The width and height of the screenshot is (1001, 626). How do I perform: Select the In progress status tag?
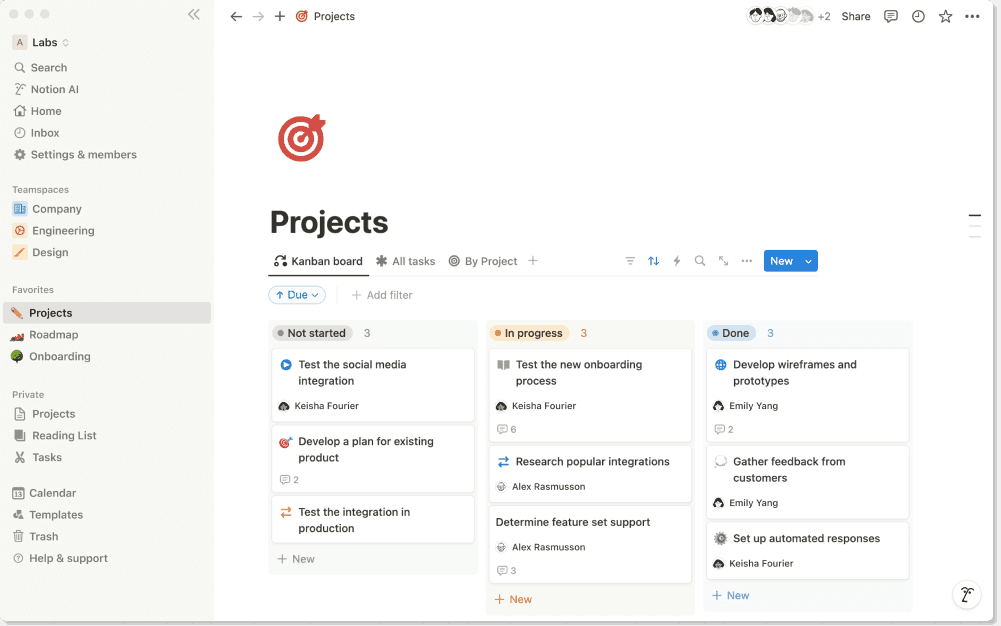coord(529,333)
